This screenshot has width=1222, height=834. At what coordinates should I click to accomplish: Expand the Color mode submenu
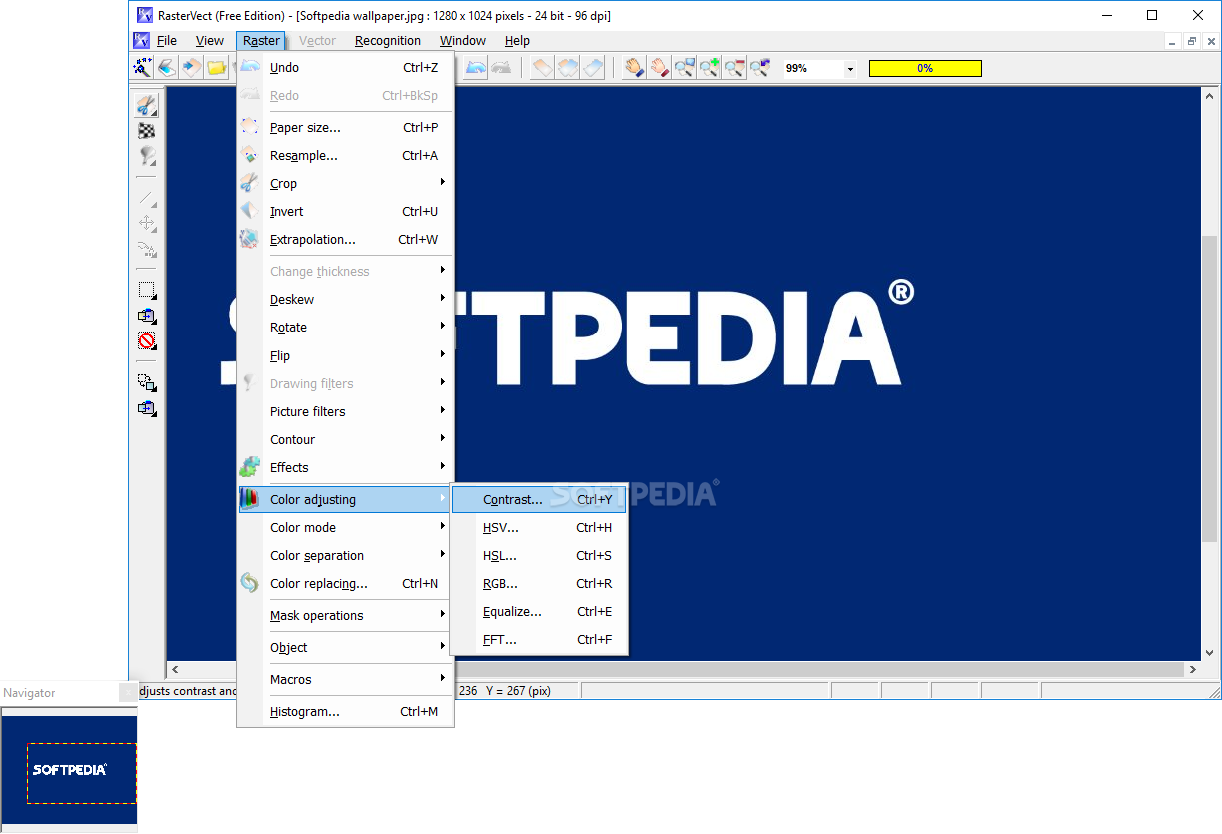pos(345,528)
